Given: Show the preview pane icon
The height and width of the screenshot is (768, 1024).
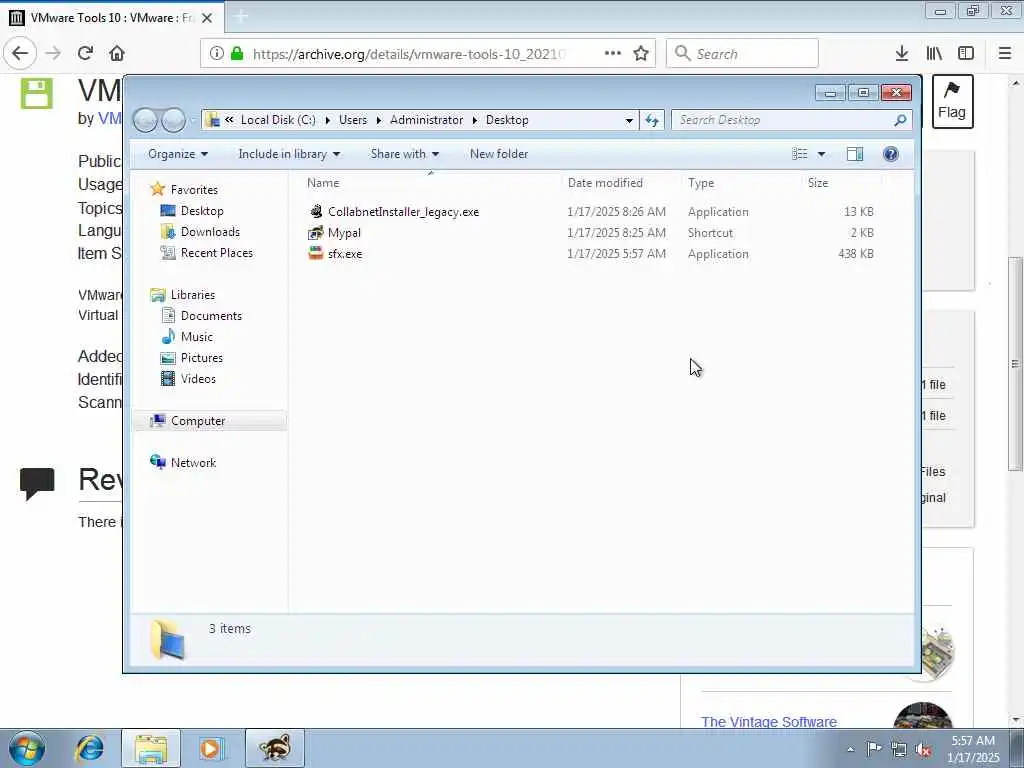Looking at the screenshot, I should pos(855,154).
